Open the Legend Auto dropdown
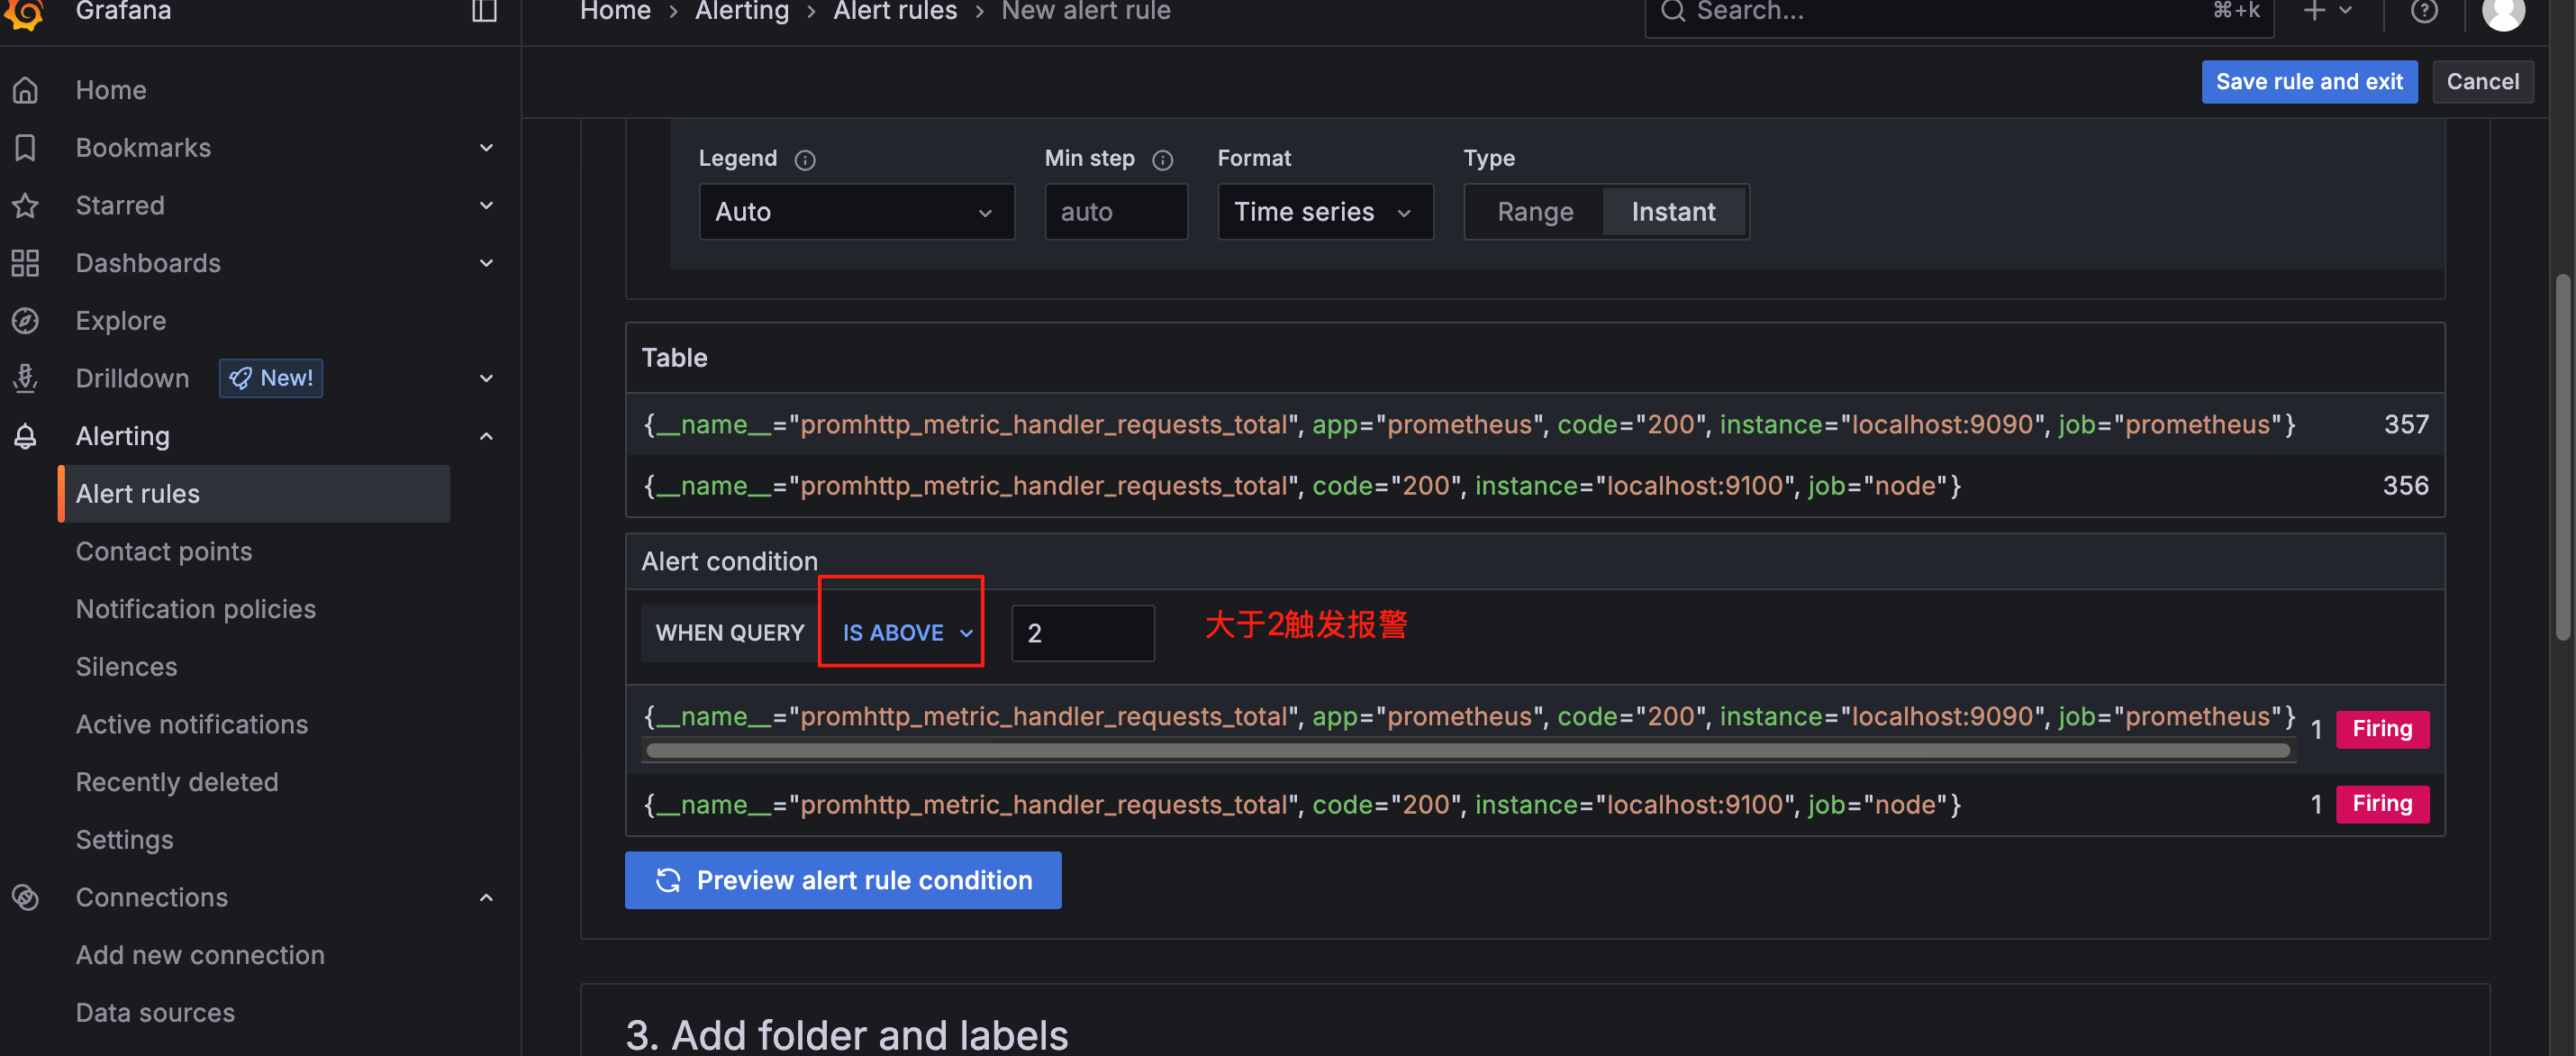The image size is (2576, 1056). 856,212
